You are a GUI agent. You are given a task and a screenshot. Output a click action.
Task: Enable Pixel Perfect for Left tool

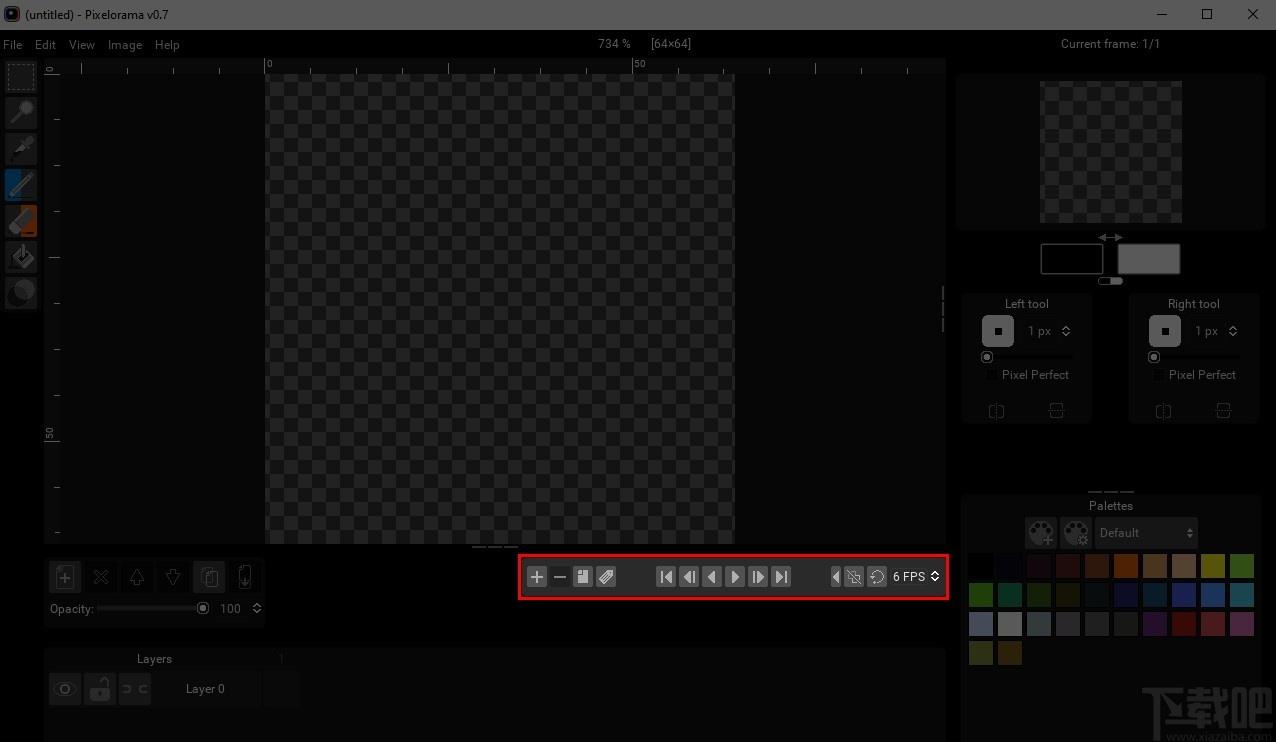point(991,375)
